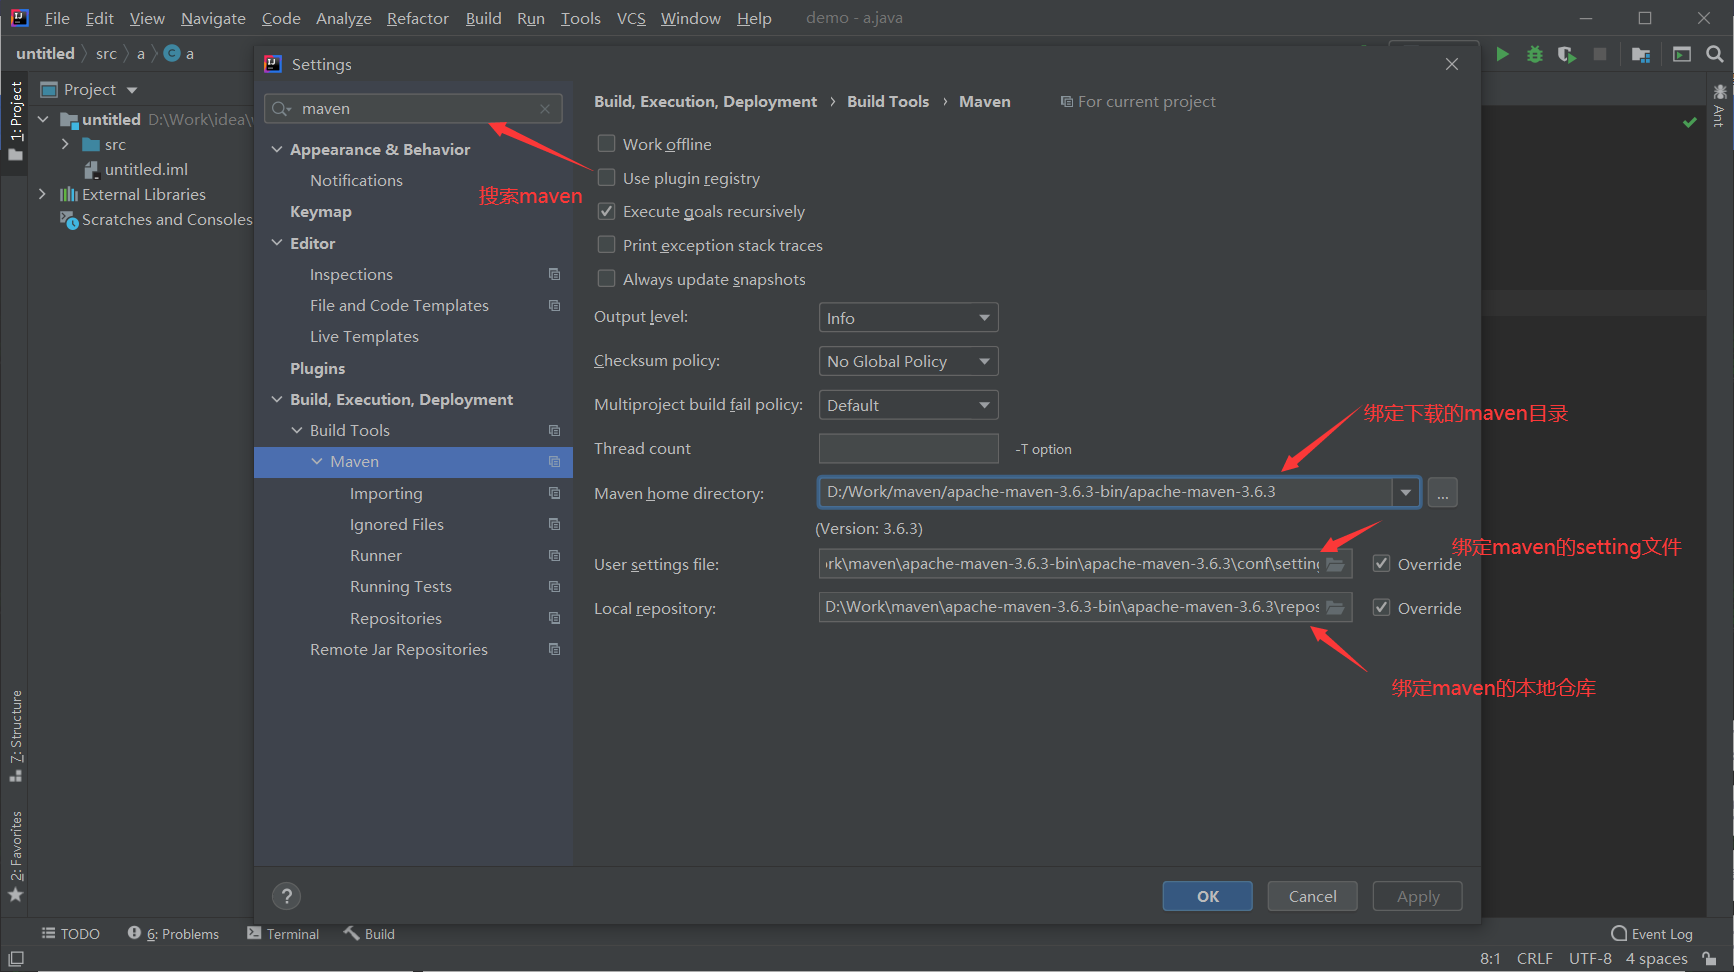Click the Stop square icon in toolbar
This screenshot has height=972, width=1734.
[x=1600, y=54]
